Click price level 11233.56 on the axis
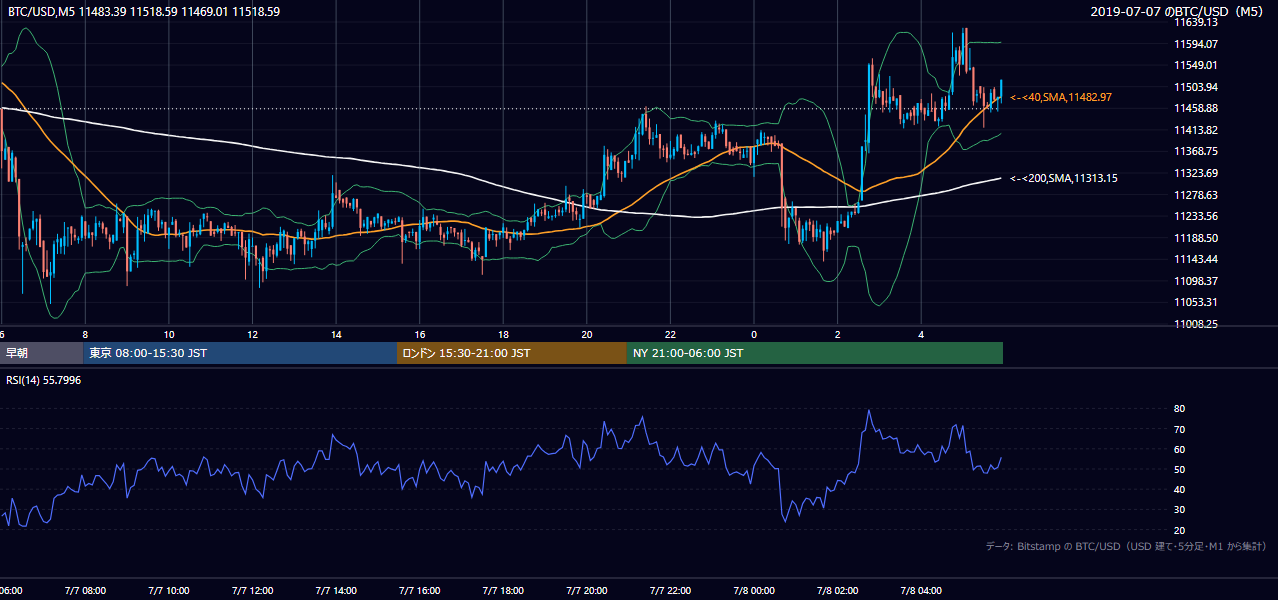Image resolution: width=1278 pixels, height=600 pixels. click(1196, 216)
